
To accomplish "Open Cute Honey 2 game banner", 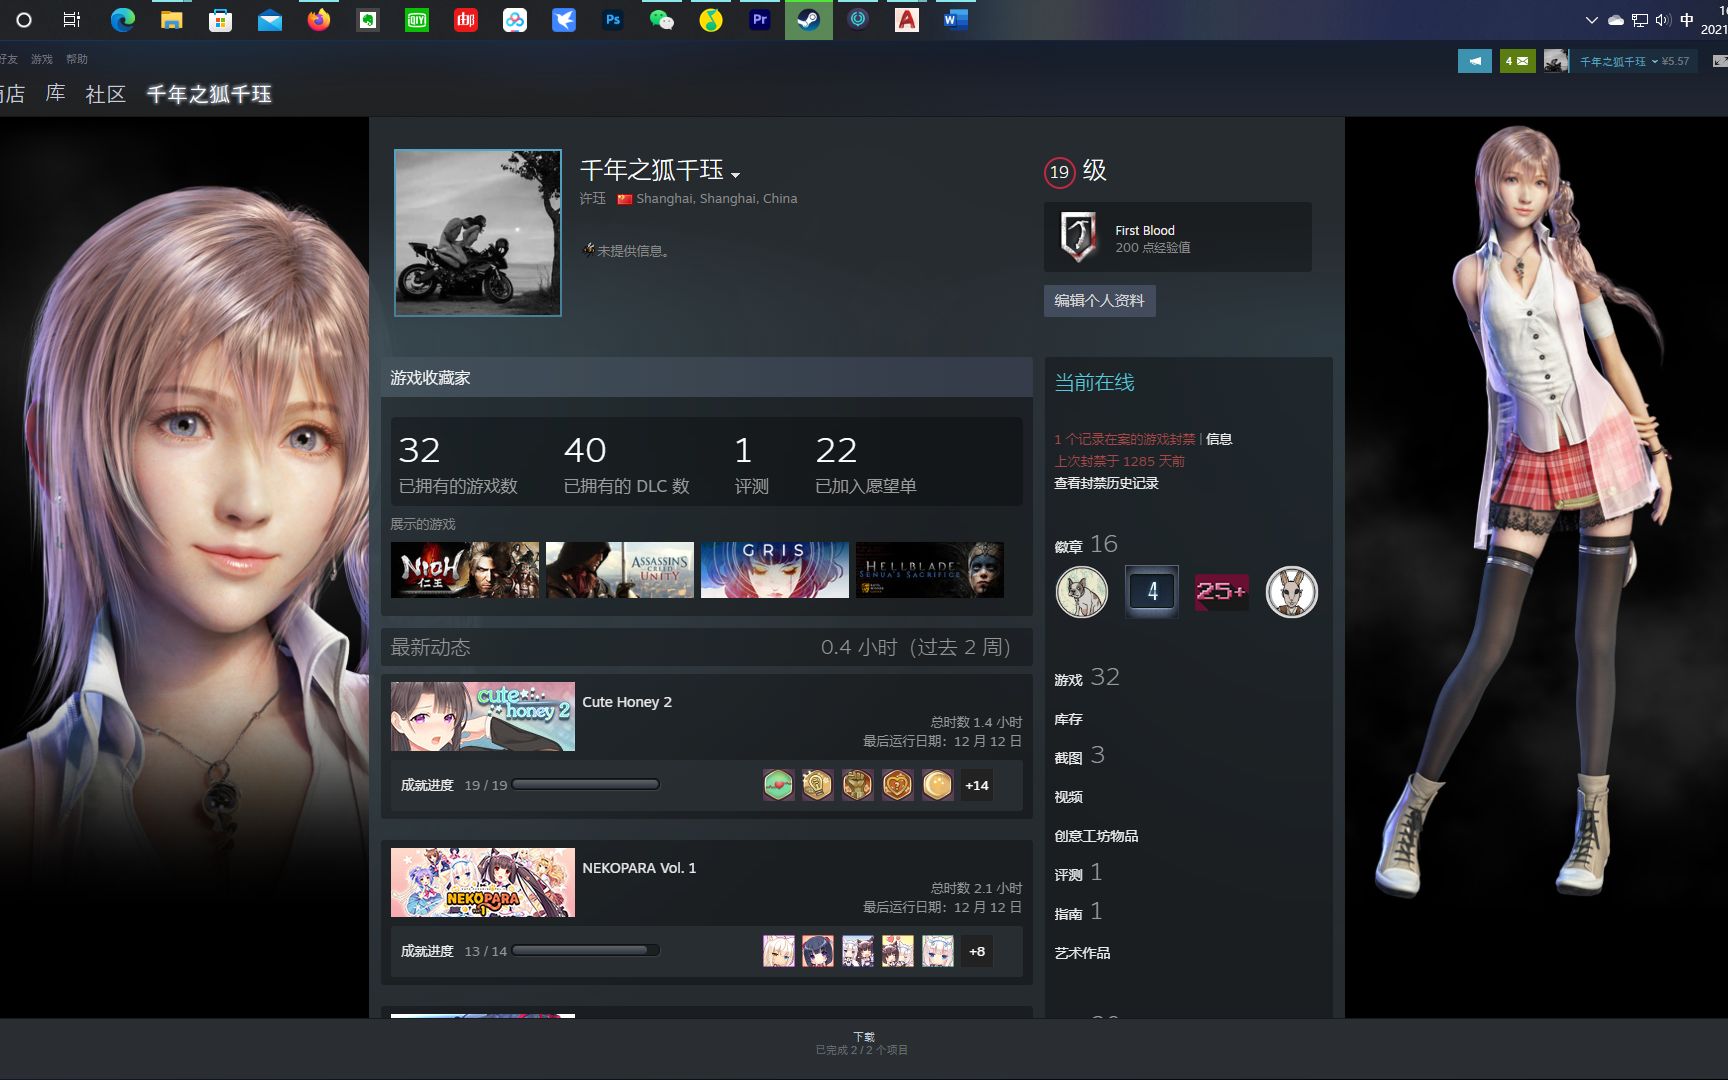I will (x=483, y=716).
